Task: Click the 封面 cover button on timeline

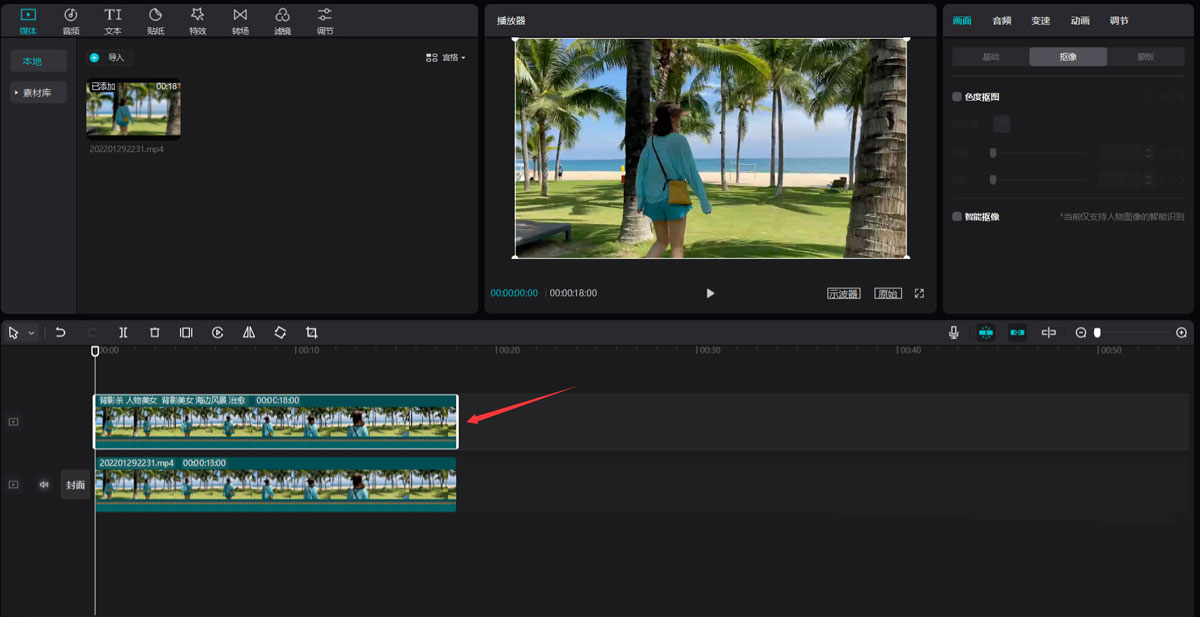Action: pyautogui.click(x=76, y=485)
